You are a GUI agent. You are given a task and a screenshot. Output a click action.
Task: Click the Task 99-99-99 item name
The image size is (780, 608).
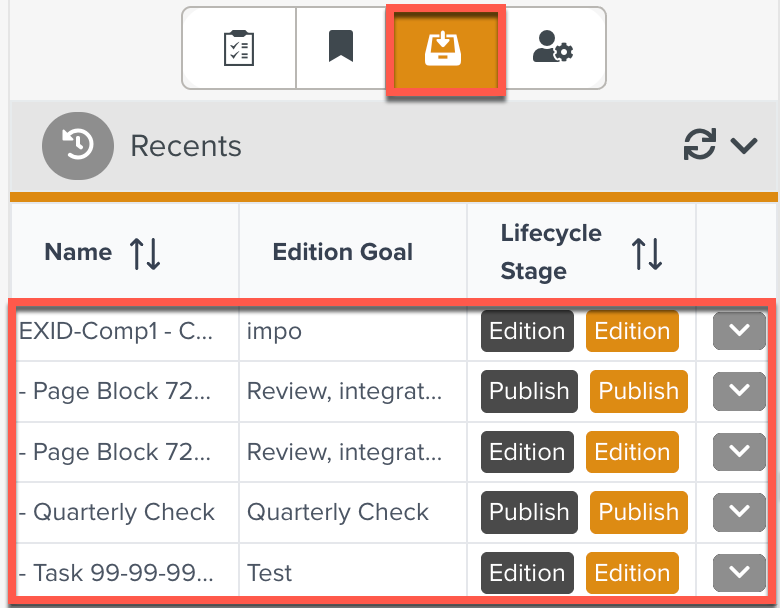pos(116,573)
